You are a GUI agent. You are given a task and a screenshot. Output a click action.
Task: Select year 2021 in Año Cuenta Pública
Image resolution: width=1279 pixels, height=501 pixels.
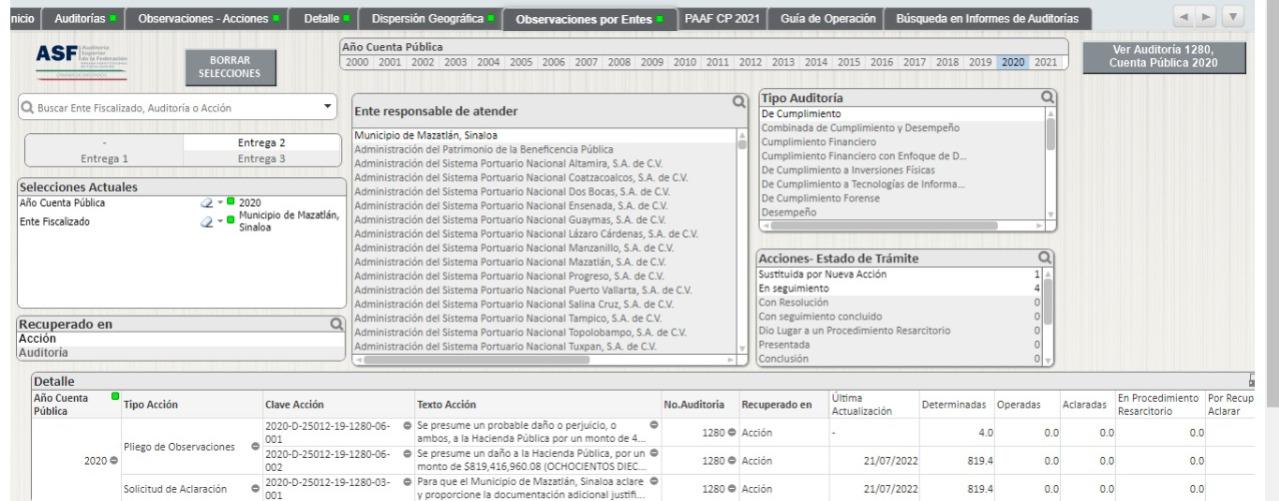click(x=1045, y=62)
